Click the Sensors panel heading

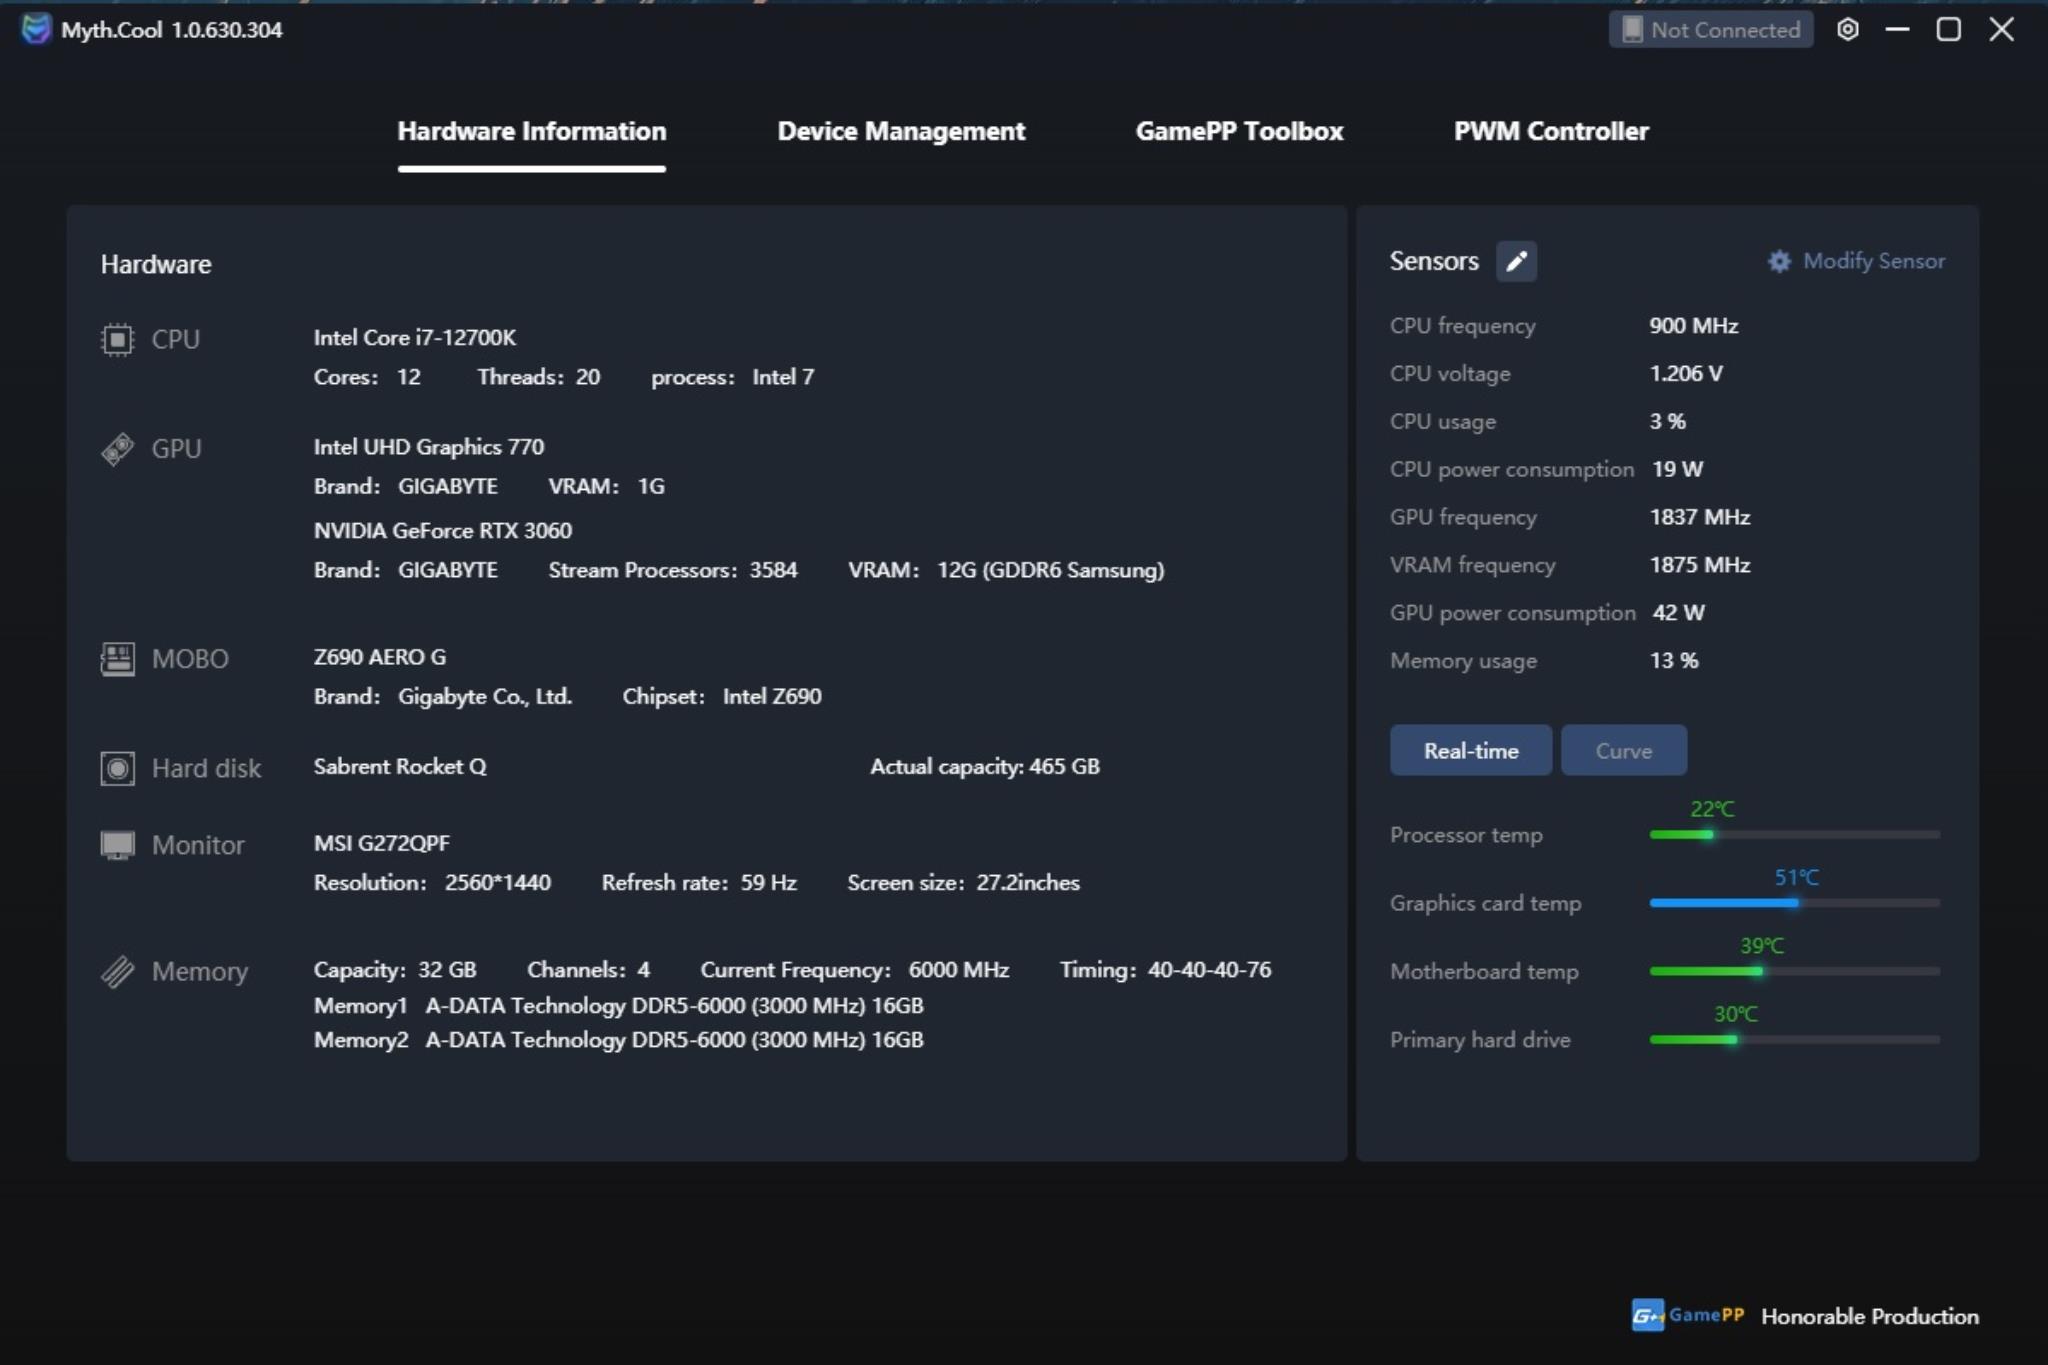[1434, 261]
